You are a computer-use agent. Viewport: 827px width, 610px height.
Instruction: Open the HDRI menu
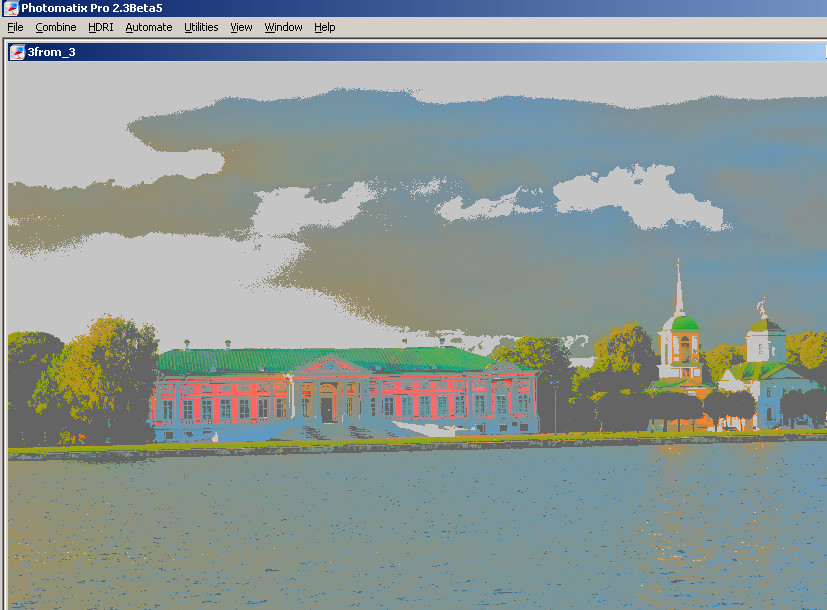click(101, 27)
